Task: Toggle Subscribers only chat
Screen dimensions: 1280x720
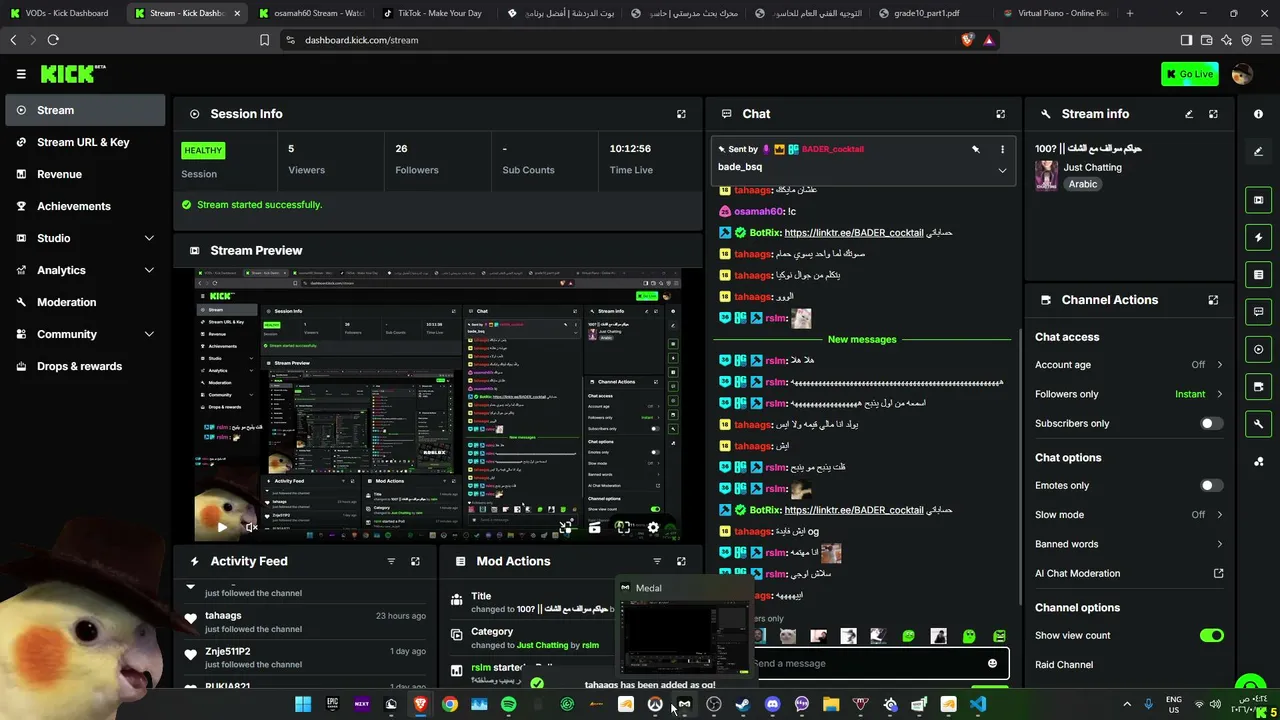Action: (1211, 423)
